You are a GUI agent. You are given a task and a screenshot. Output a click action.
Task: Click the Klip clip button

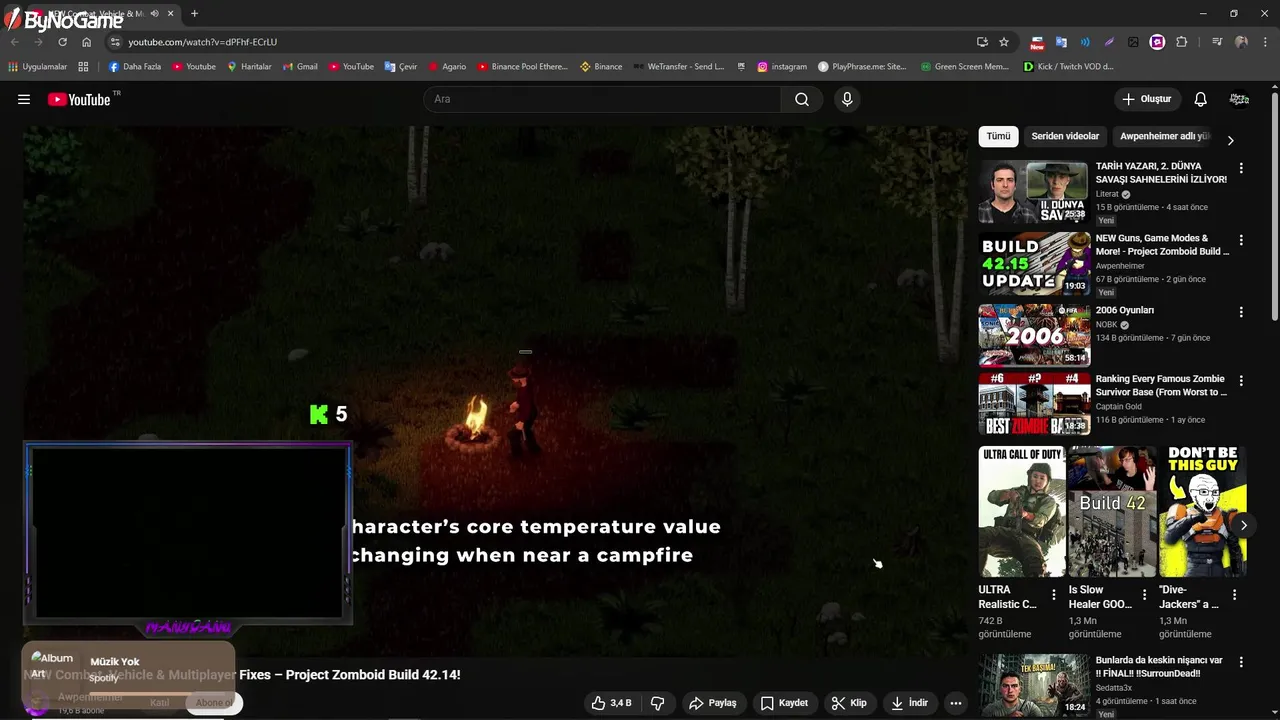coord(849,703)
